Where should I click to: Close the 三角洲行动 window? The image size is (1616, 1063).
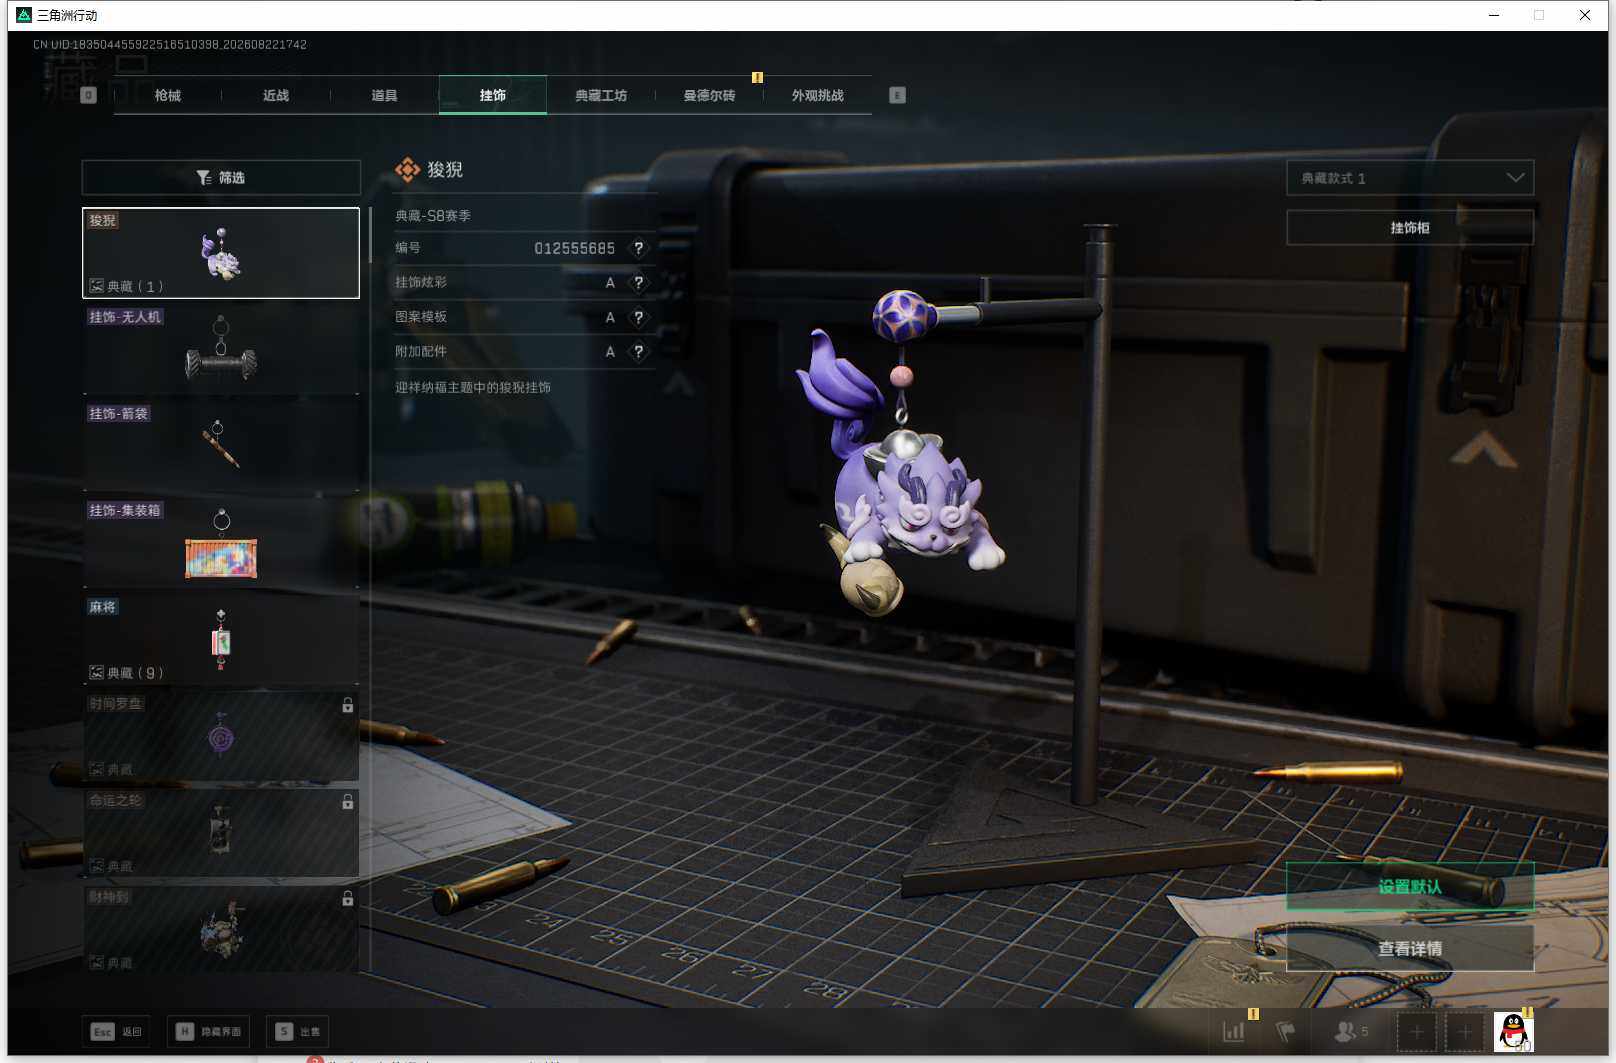tap(1585, 15)
